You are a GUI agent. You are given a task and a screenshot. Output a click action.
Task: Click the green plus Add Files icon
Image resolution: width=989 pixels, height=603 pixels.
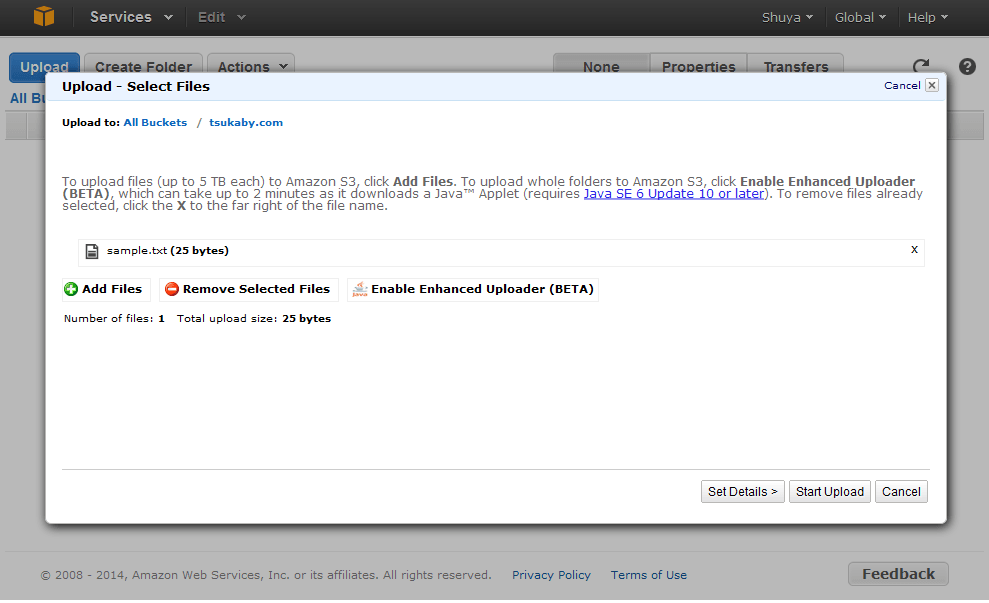point(71,289)
